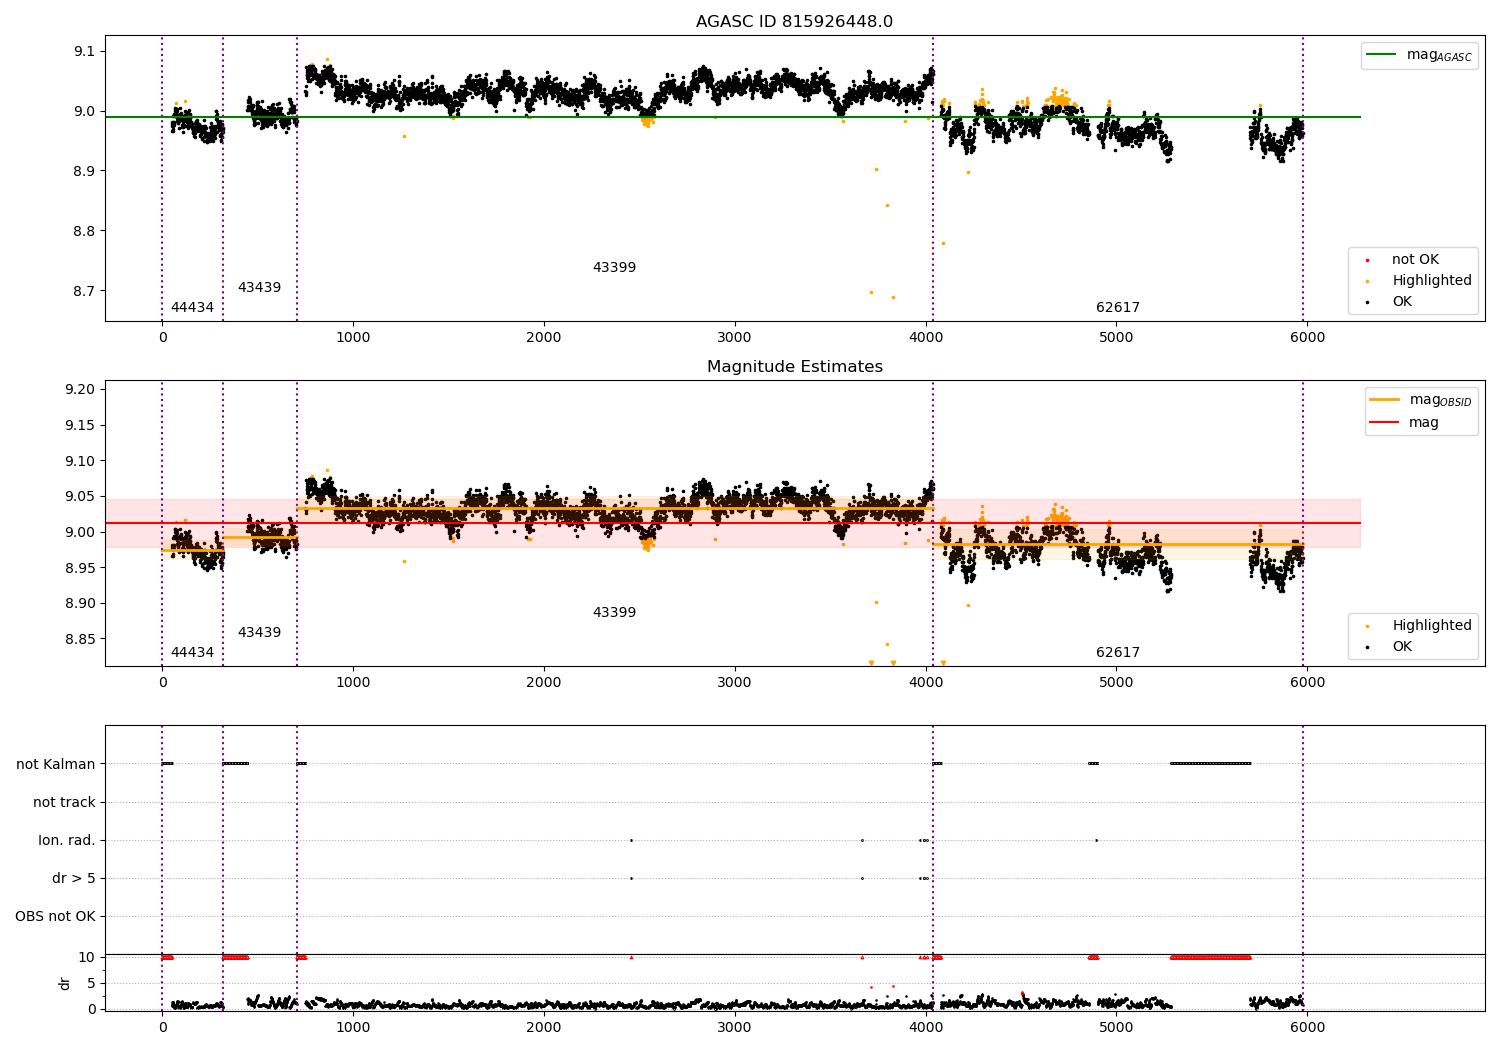Click the "dr" y-axis label

pos(65,983)
